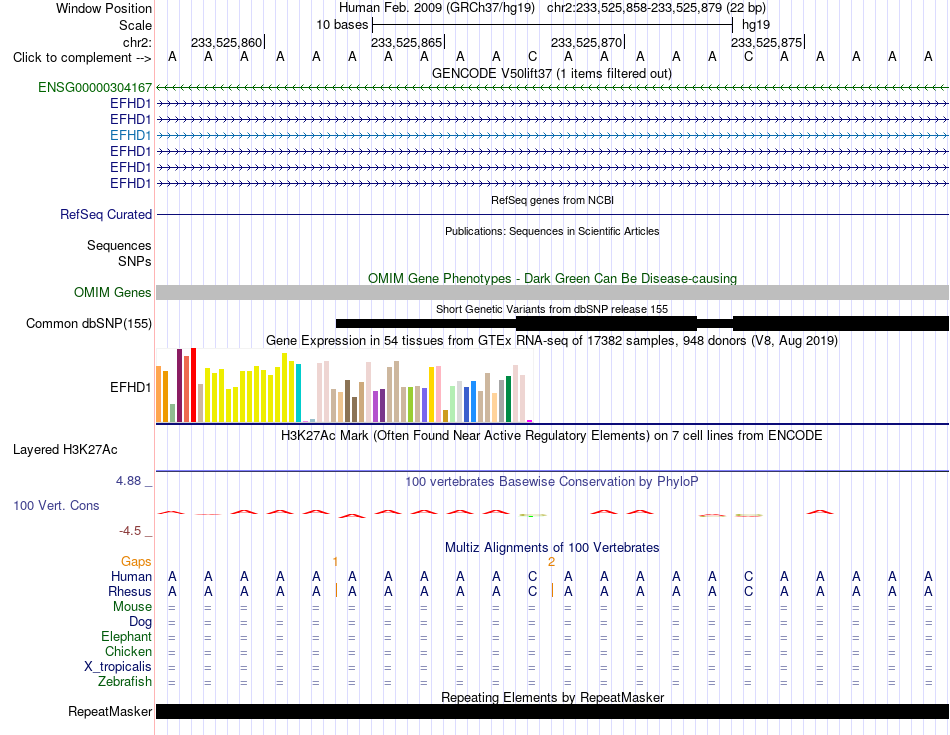Click the orange gap number 2
This screenshot has width=950, height=735.
coord(551,562)
